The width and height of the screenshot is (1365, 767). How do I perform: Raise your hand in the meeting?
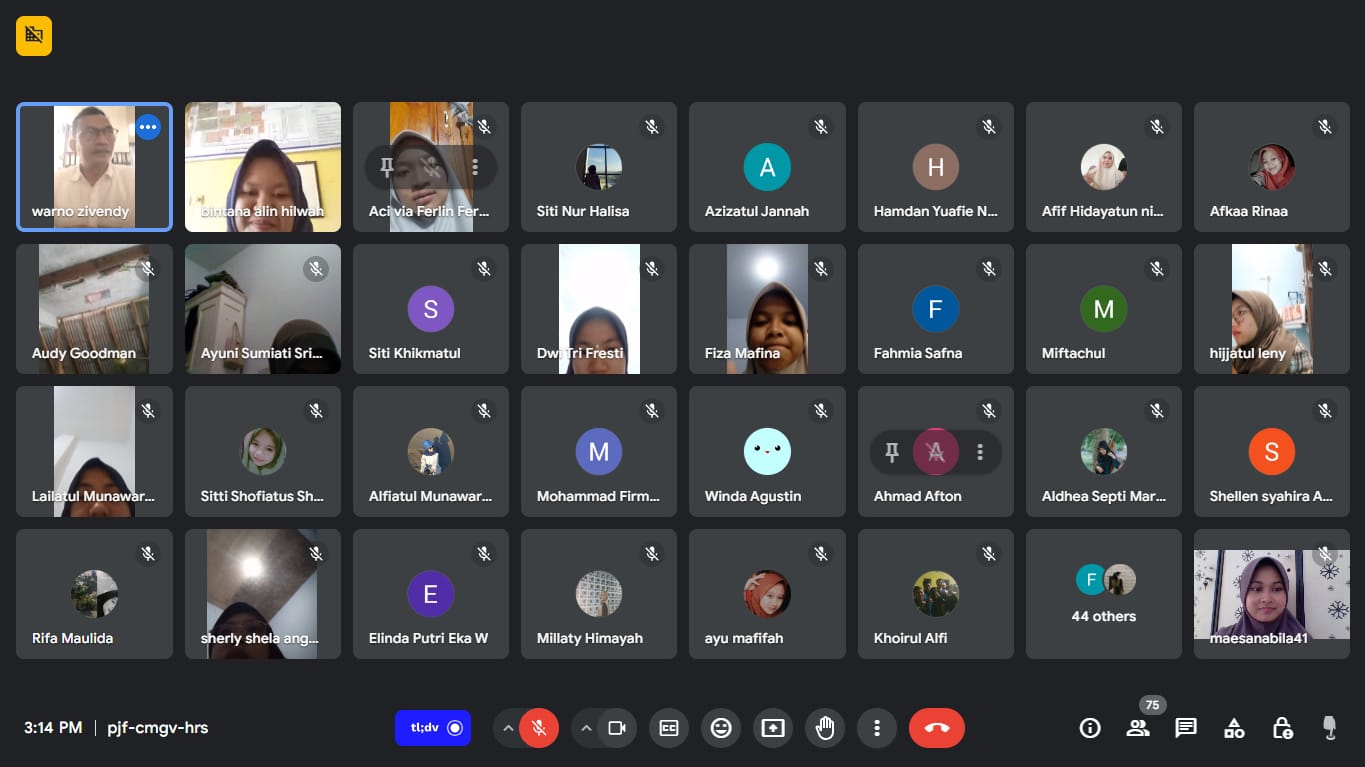pos(825,728)
